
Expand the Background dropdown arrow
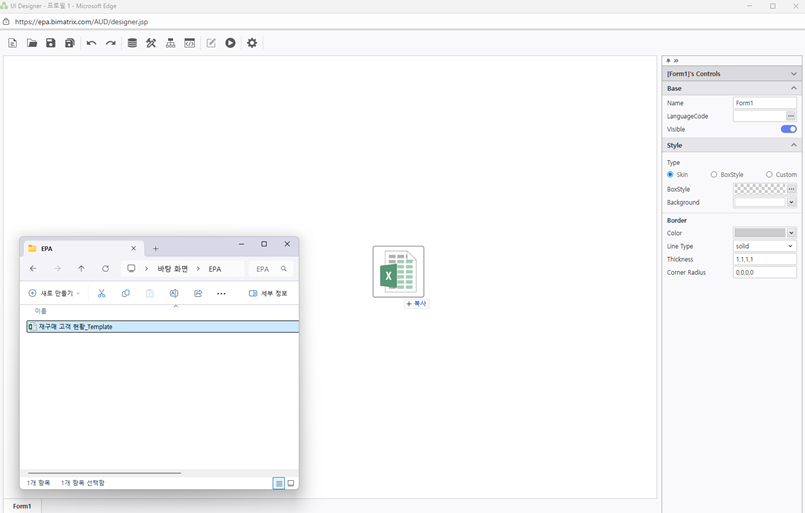[791, 202]
